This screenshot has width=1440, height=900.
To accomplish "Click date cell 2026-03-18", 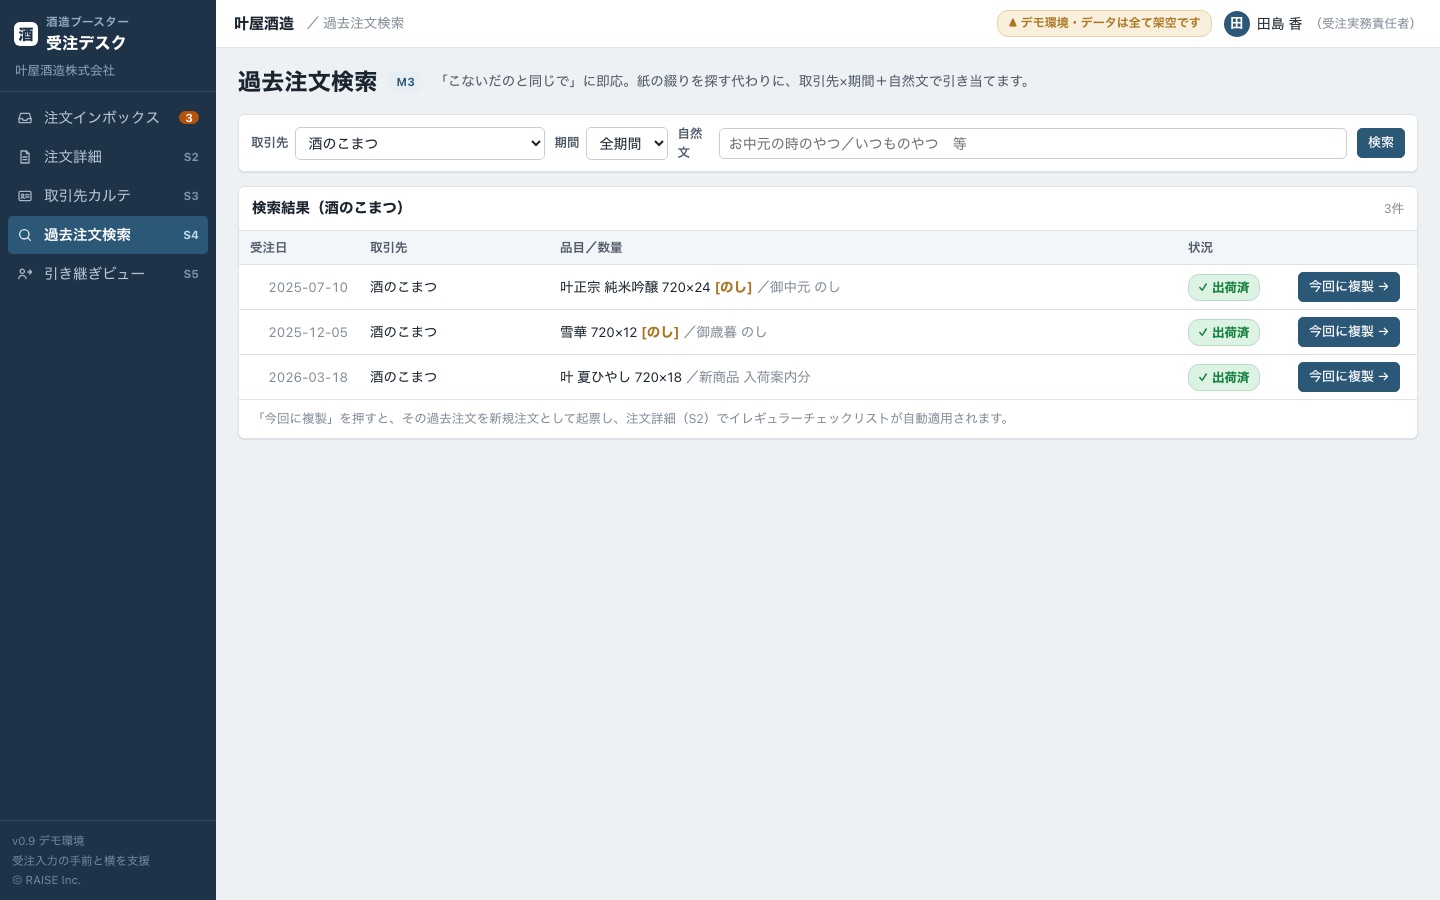I will [308, 378].
